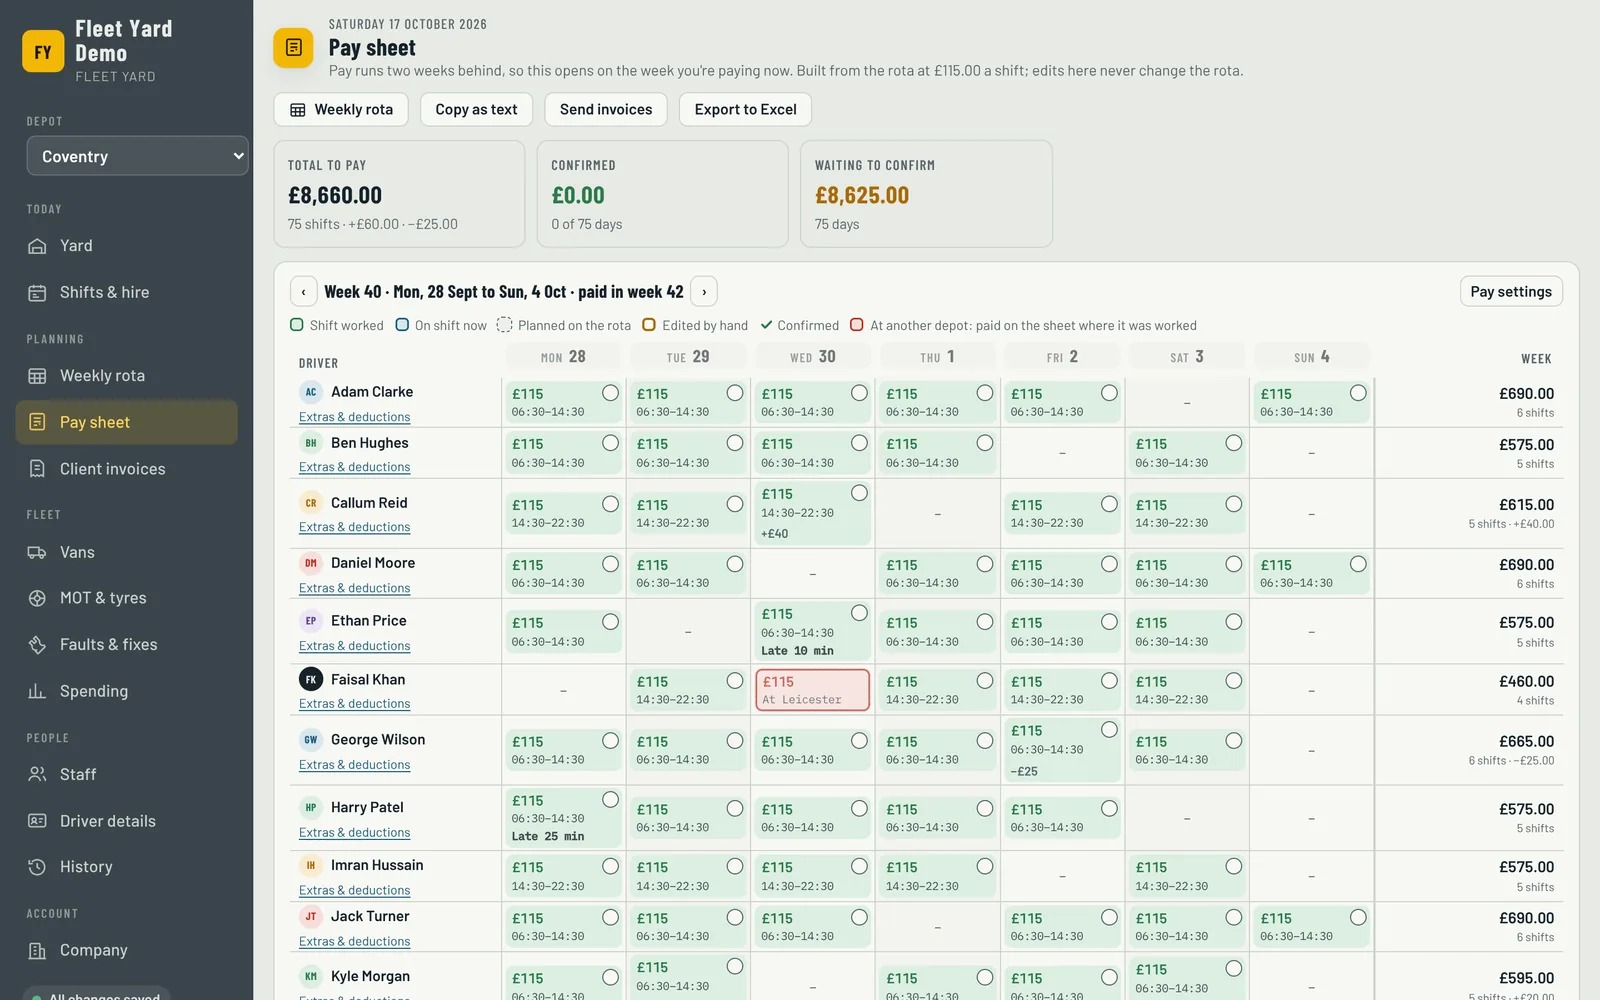The height and width of the screenshot is (1000, 1600).
Task: Click the FY logo badge
Action: (x=43, y=52)
